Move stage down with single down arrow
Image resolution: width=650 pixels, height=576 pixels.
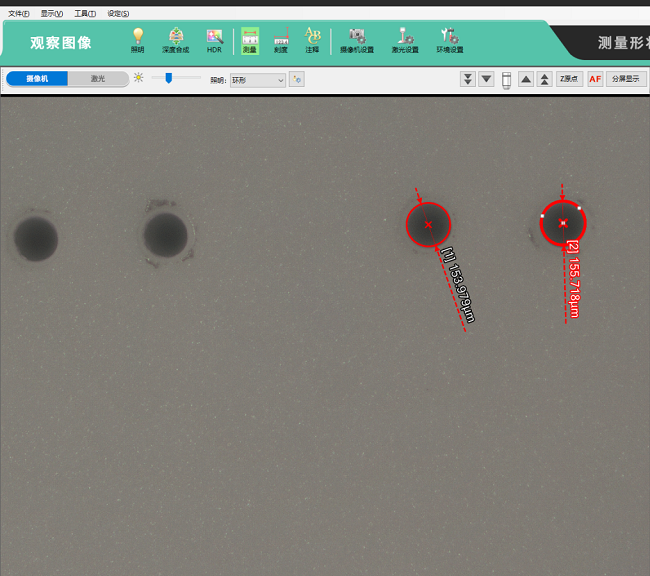(486, 79)
